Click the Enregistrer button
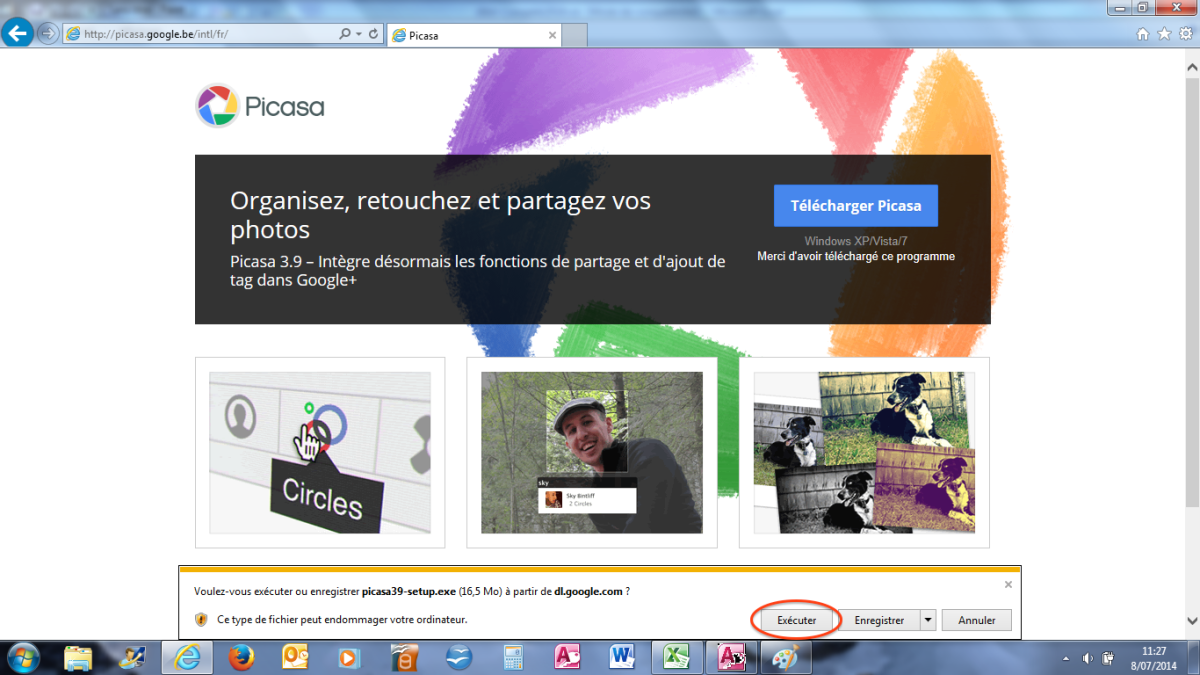1200x675 pixels. tap(879, 620)
